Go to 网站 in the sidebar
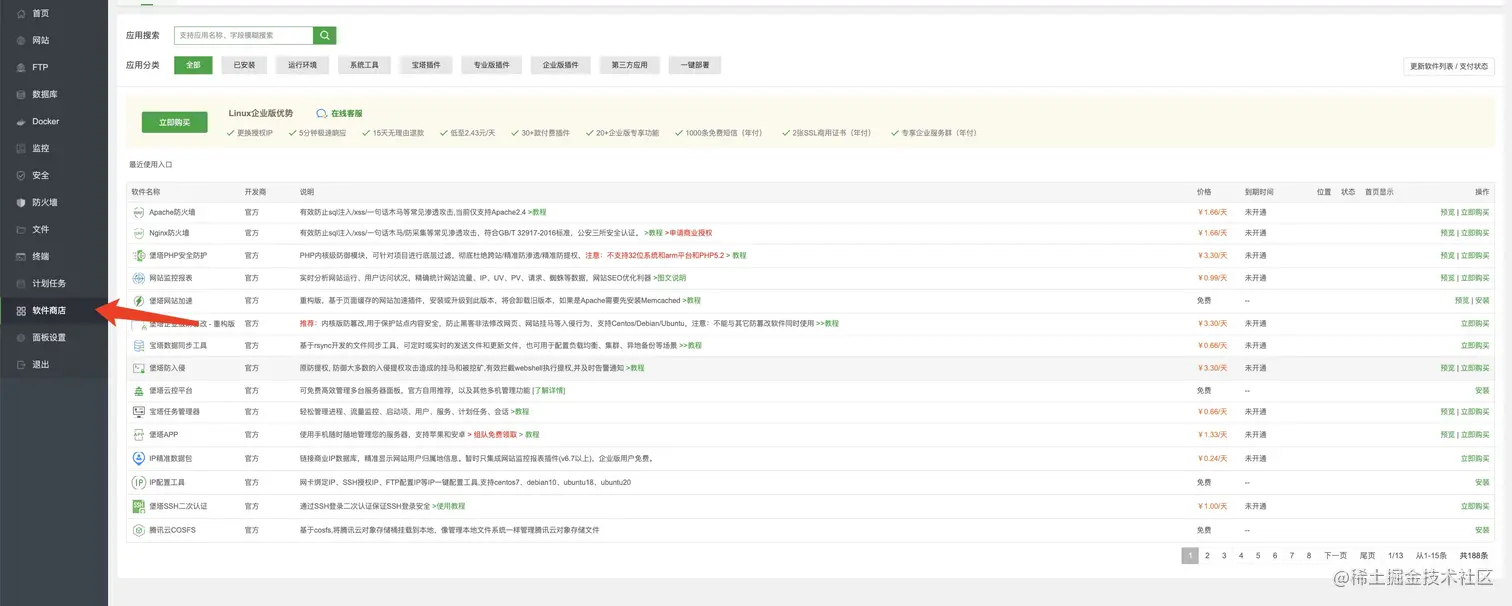 pyautogui.click(x=53, y=40)
